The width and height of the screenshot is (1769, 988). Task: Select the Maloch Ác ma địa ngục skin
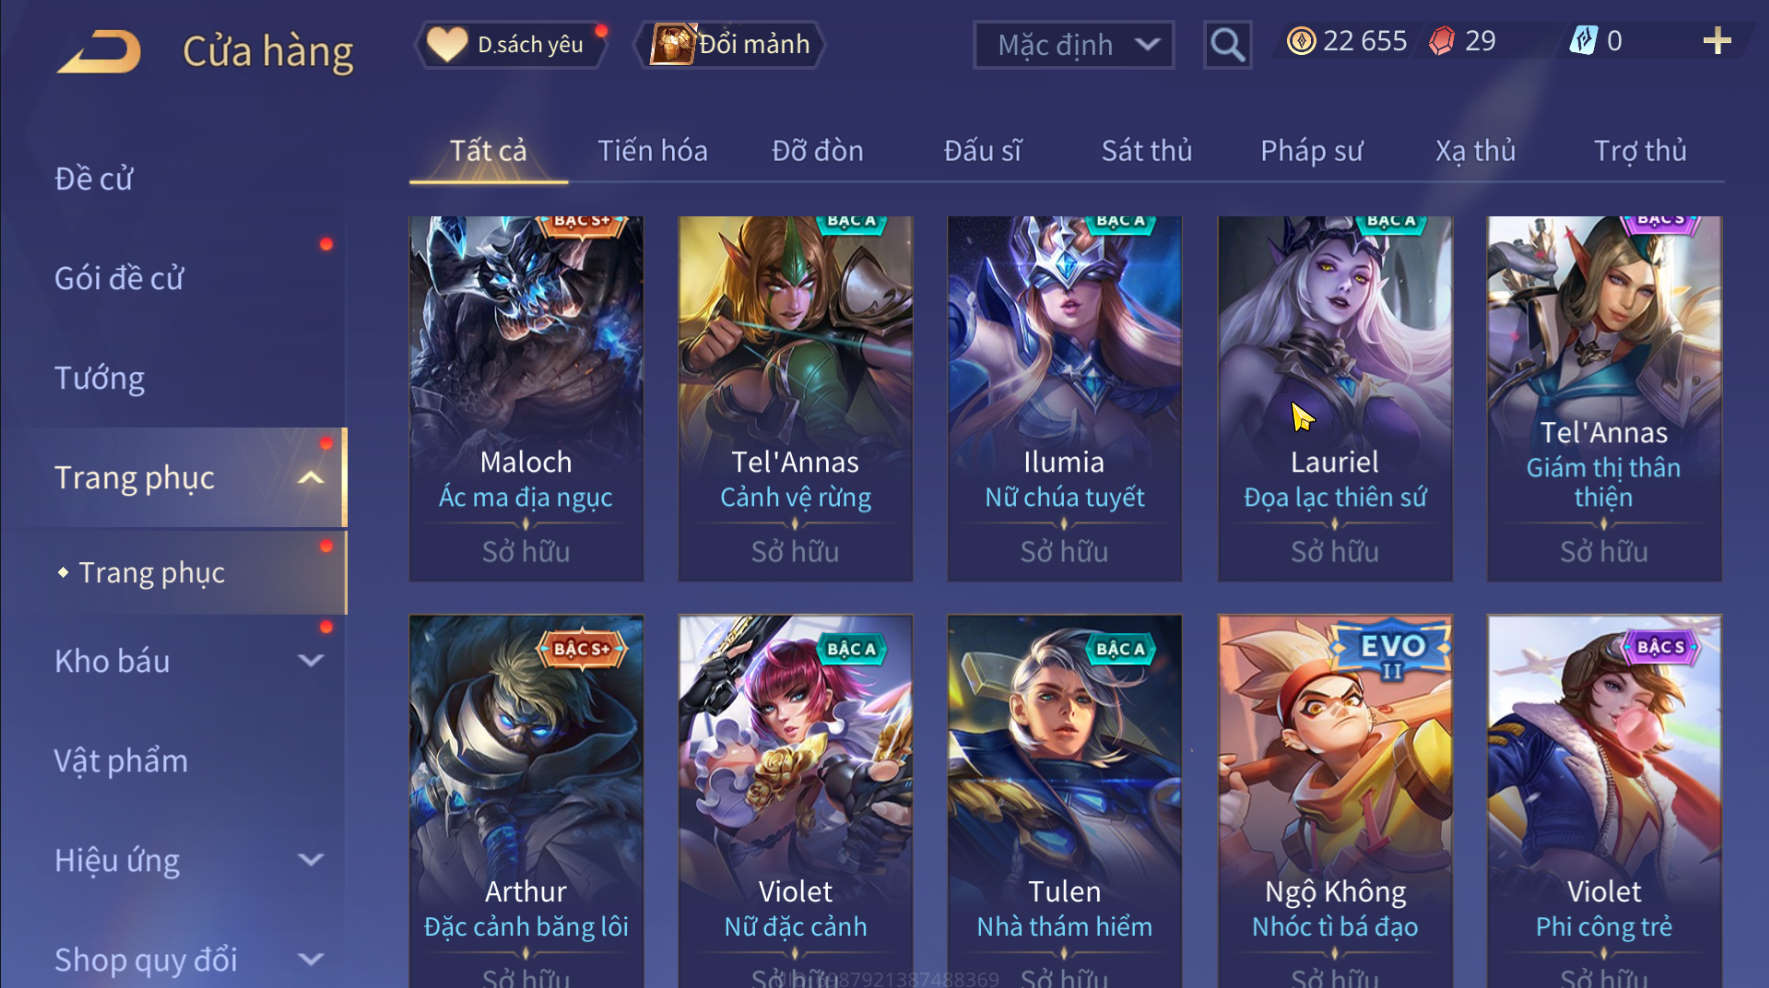[526, 398]
